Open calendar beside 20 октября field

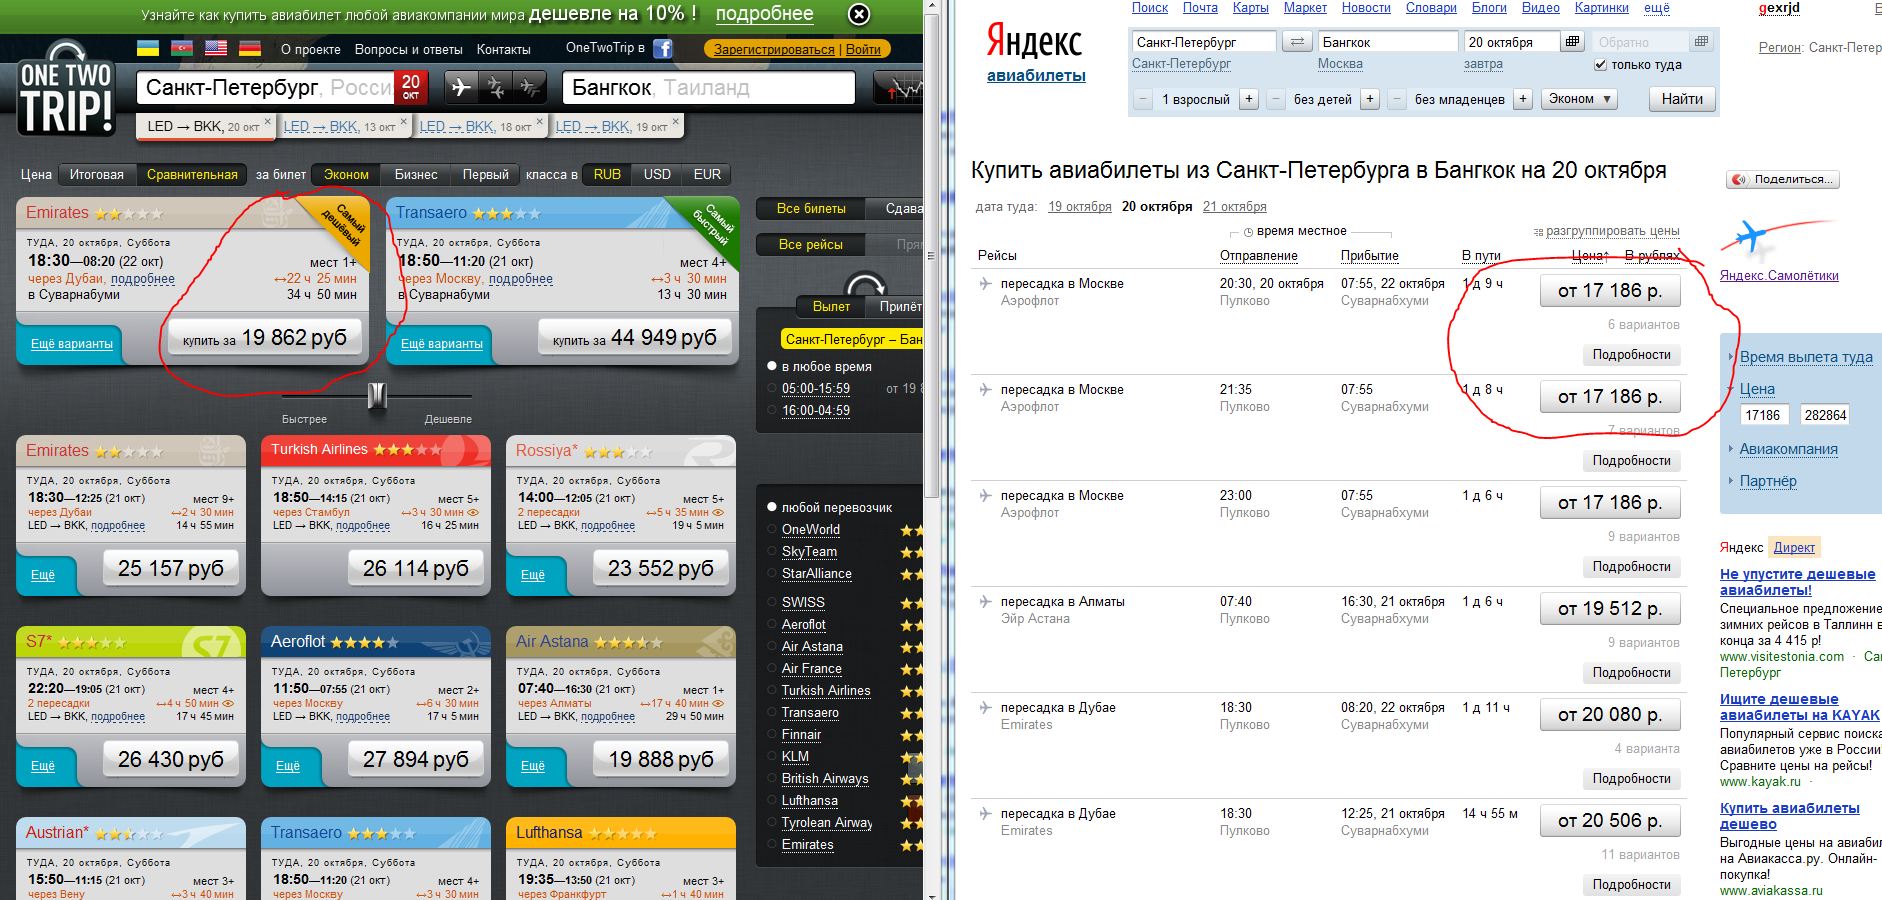[1573, 42]
